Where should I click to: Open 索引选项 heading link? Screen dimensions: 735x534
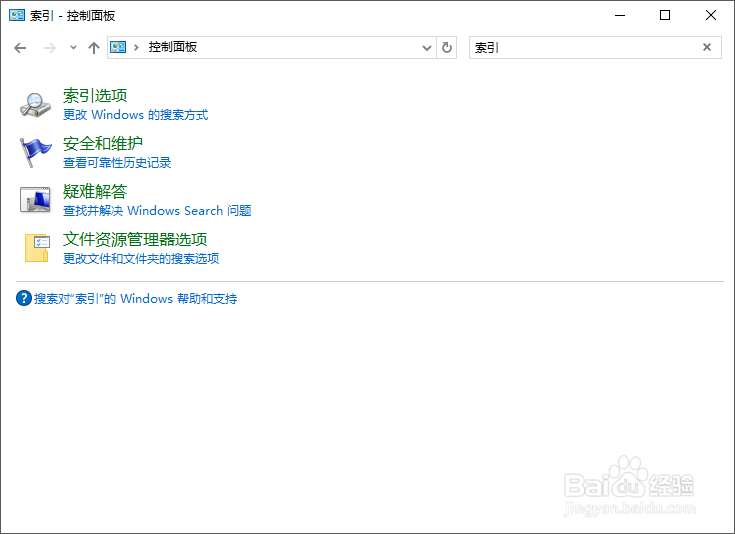coord(95,96)
